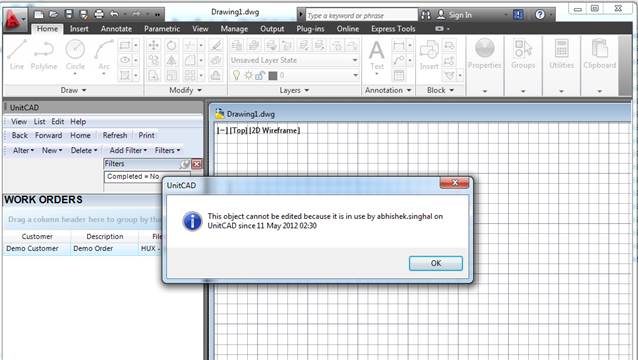Click OK in the UnitCAD dialog
638x360 pixels.
click(436, 263)
